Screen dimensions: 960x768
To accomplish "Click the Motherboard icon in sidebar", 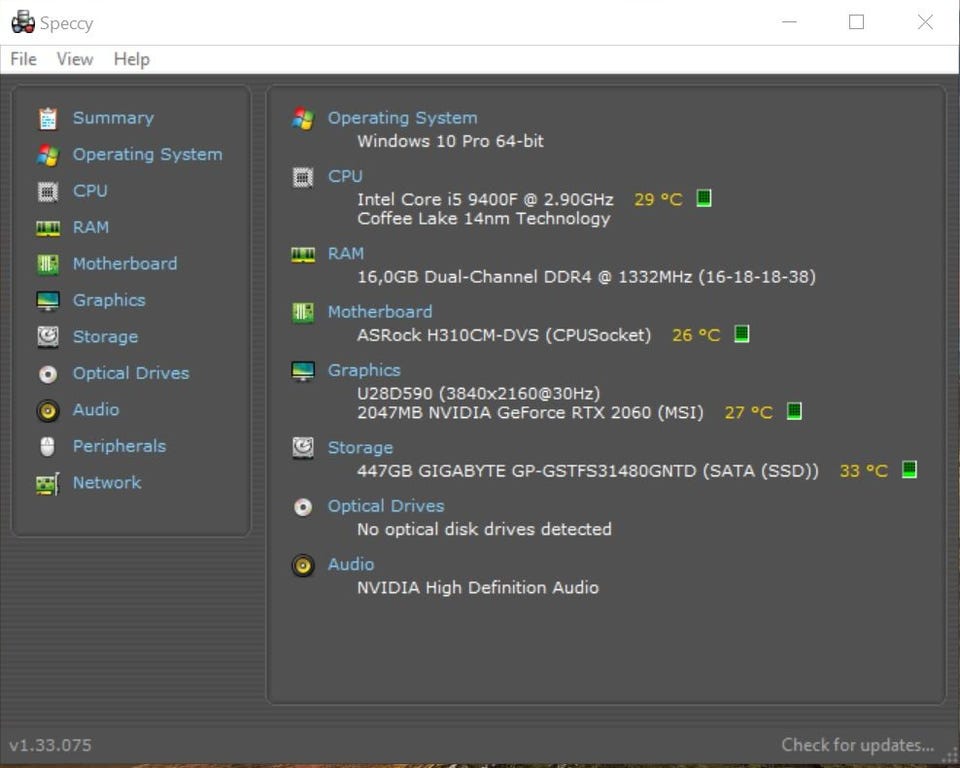I will [x=48, y=265].
